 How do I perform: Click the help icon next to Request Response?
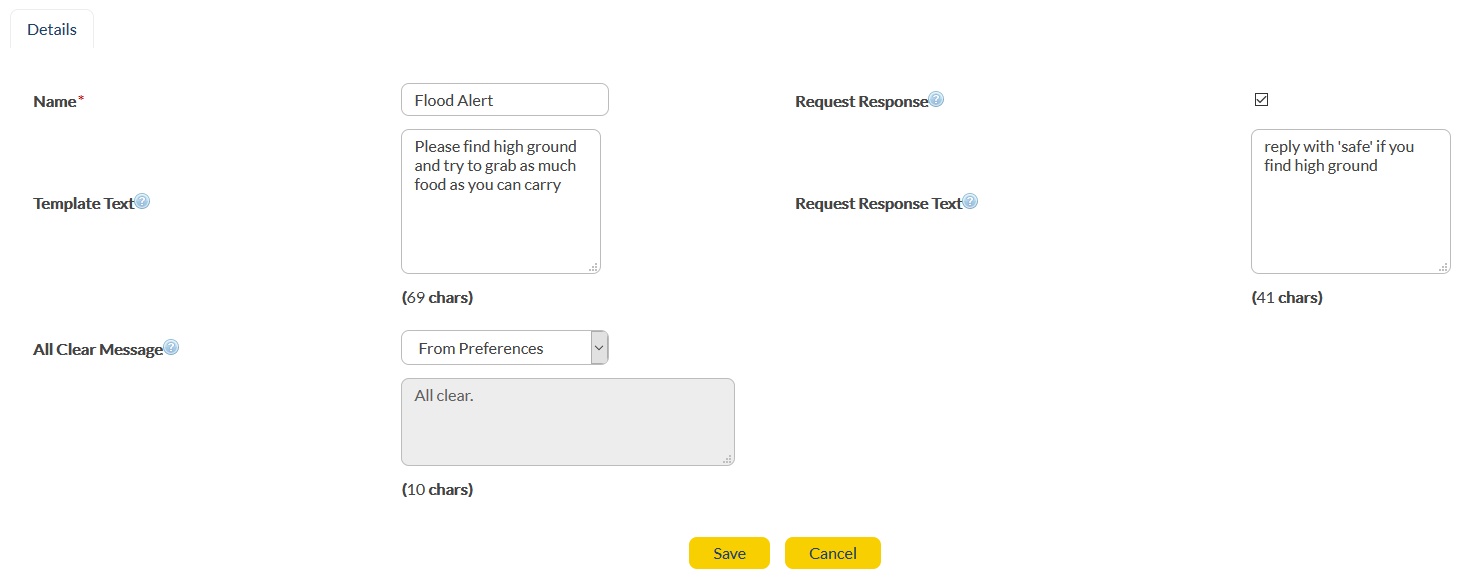tap(936, 100)
